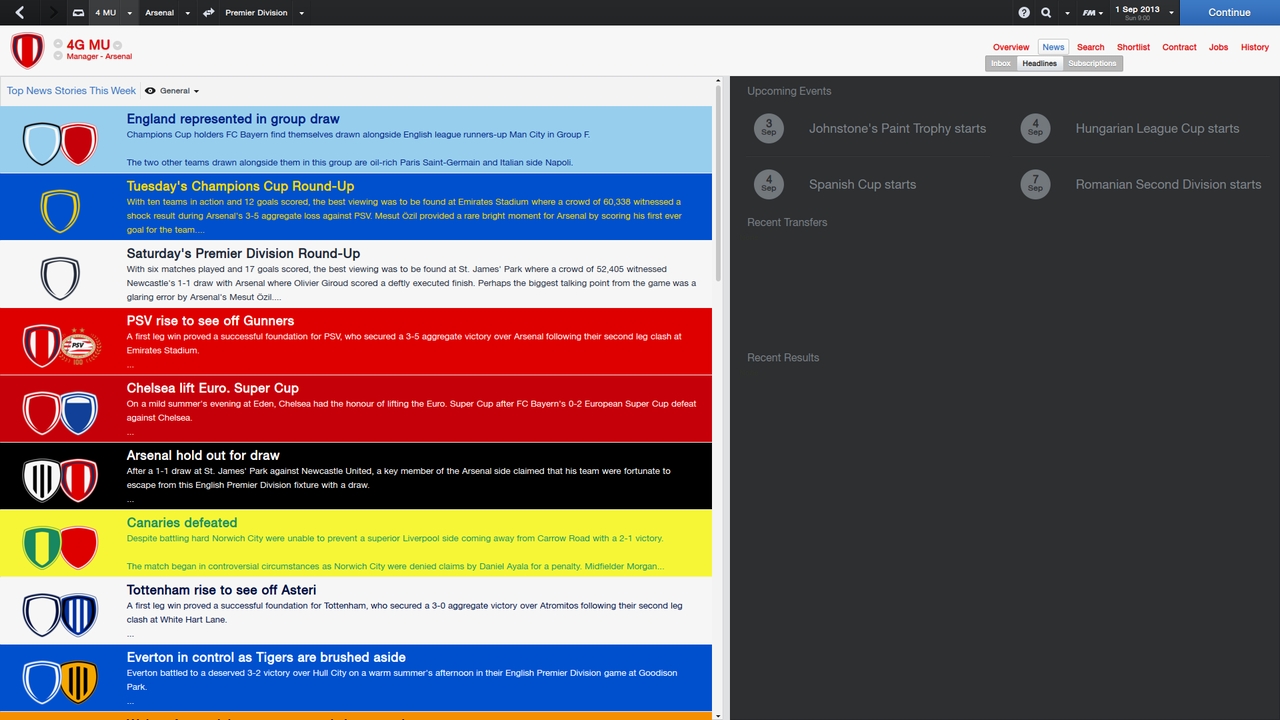Open the FM menu dropdown
Viewport: 1280px width, 720px height.
click(1092, 13)
